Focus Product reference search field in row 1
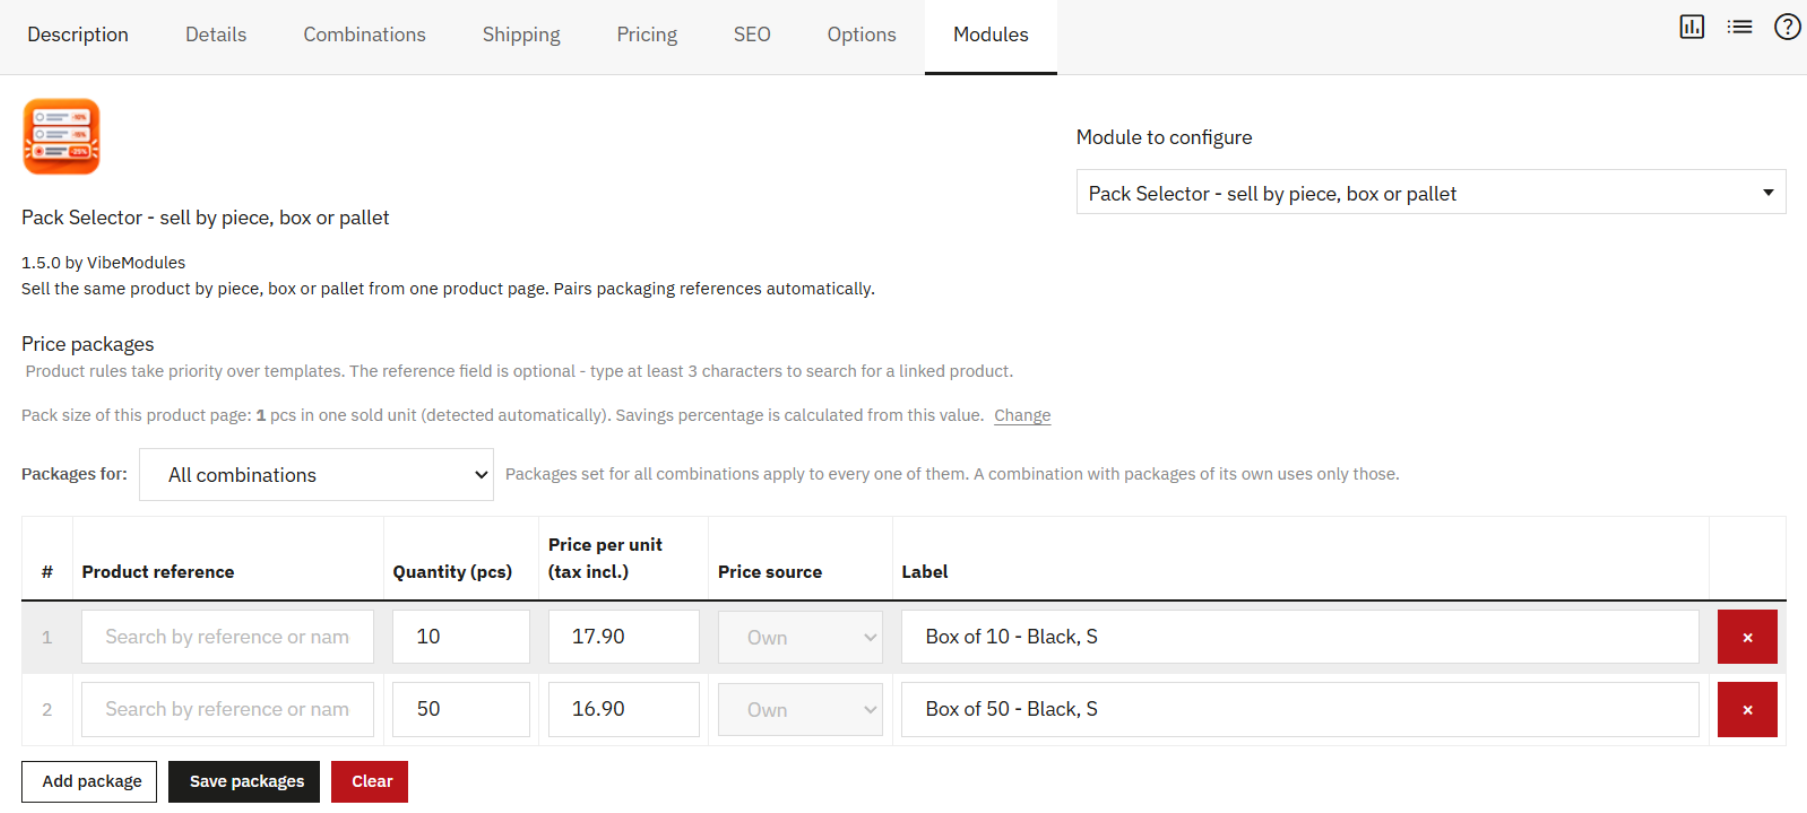Viewport: 1807px width, 813px height. 227,637
